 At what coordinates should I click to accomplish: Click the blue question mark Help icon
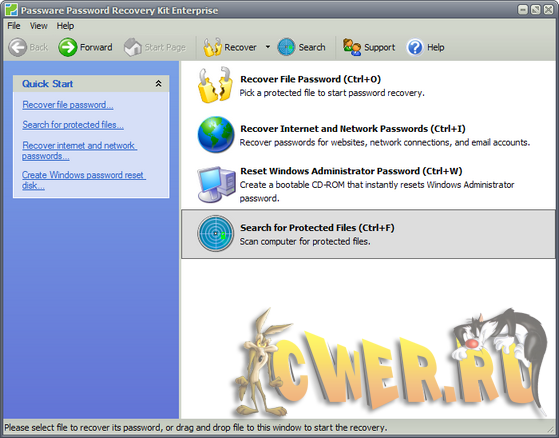415,47
